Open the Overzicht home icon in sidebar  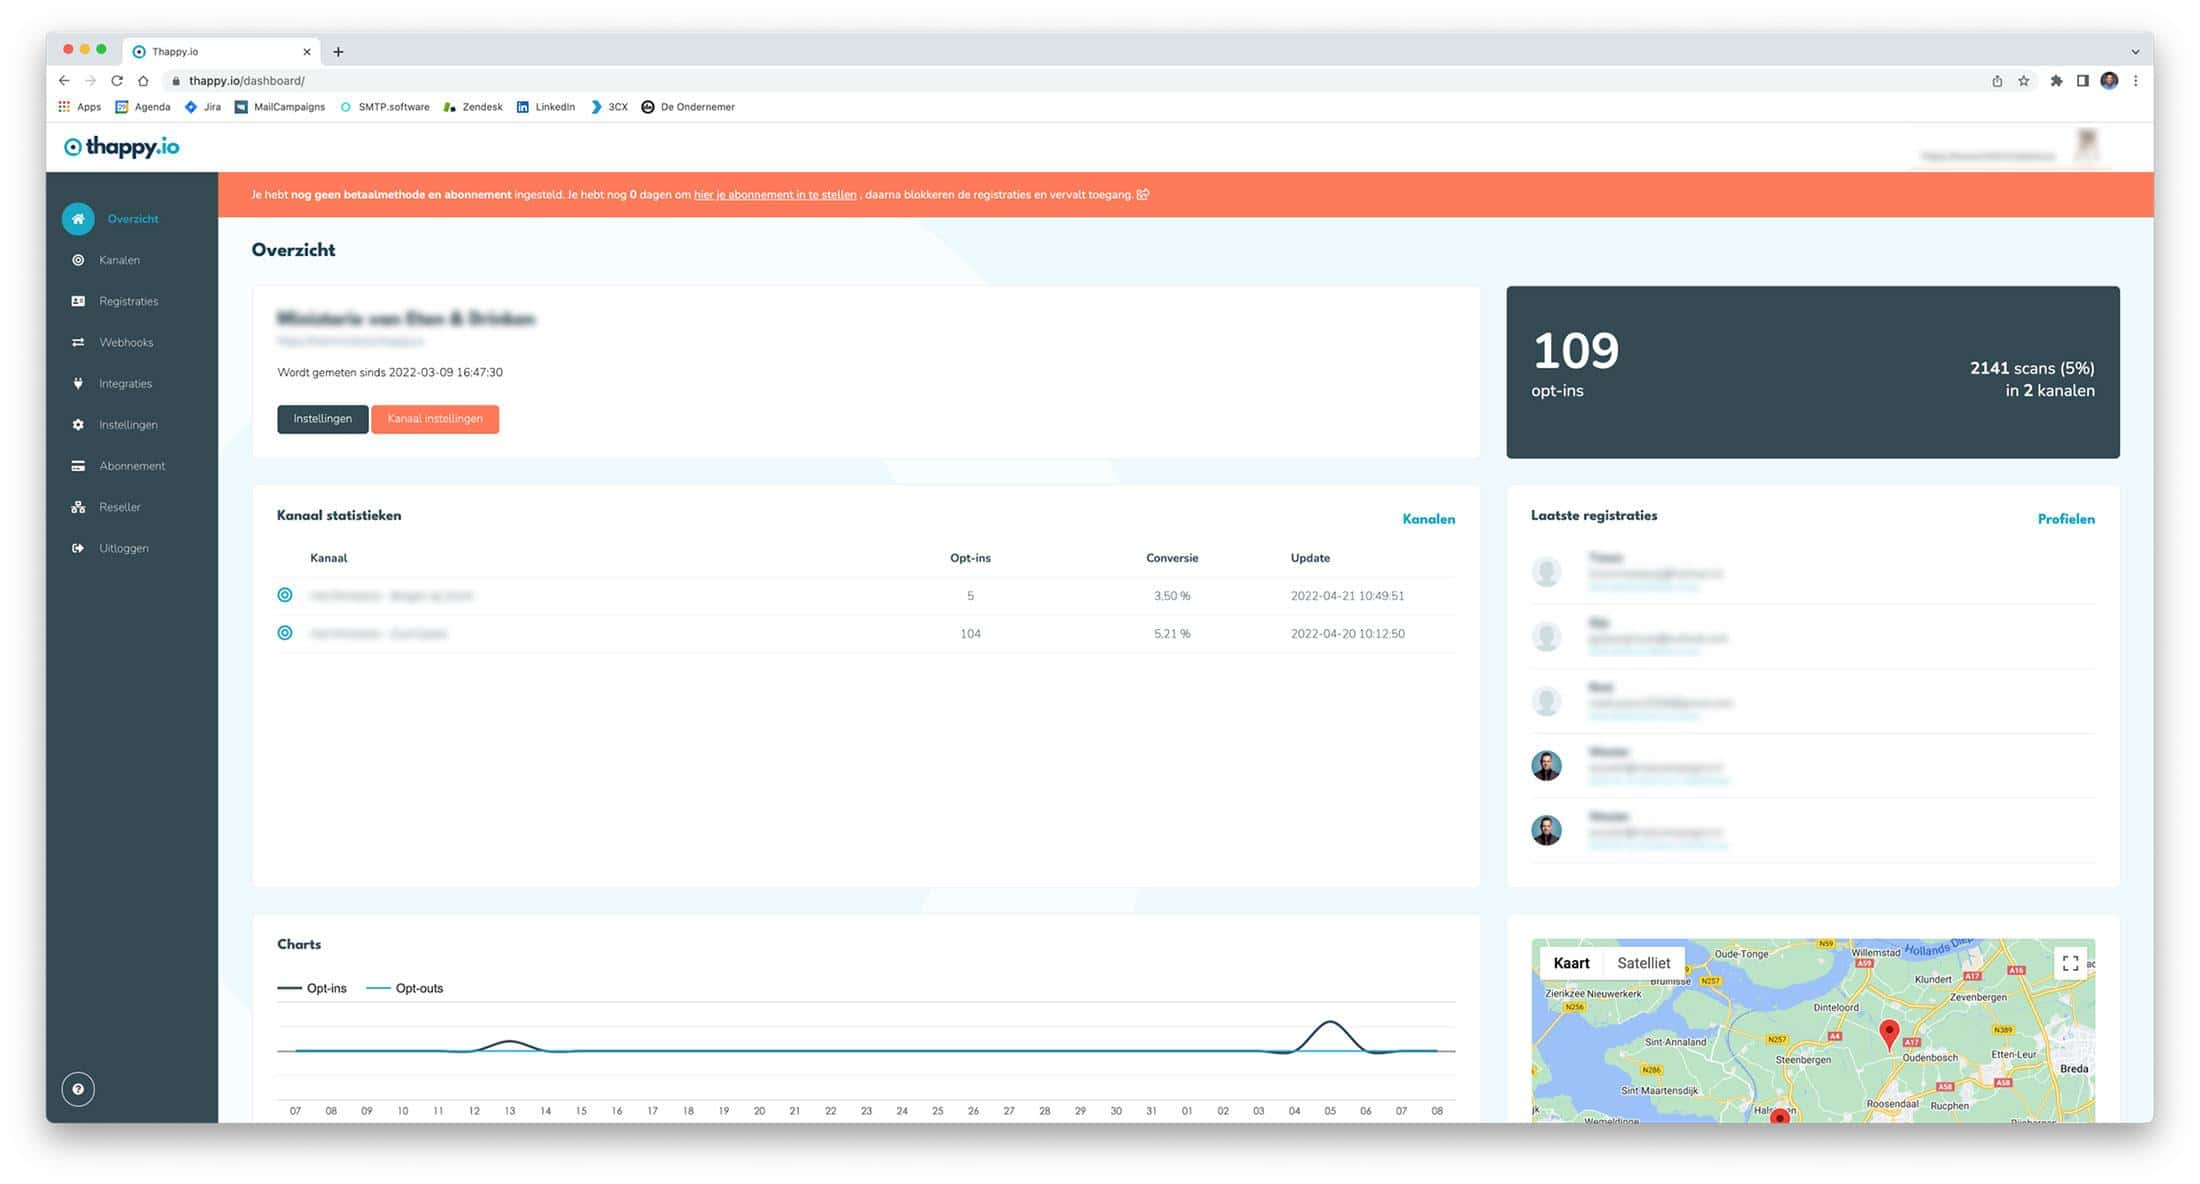coord(78,219)
